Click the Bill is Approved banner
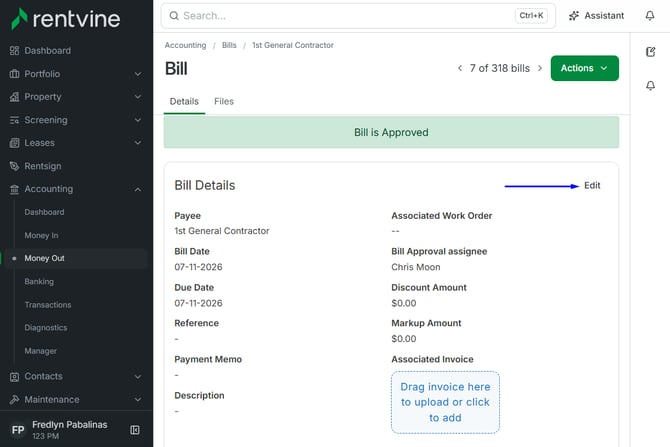Viewport: 670px width, 447px height. click(x=391, y=132)
